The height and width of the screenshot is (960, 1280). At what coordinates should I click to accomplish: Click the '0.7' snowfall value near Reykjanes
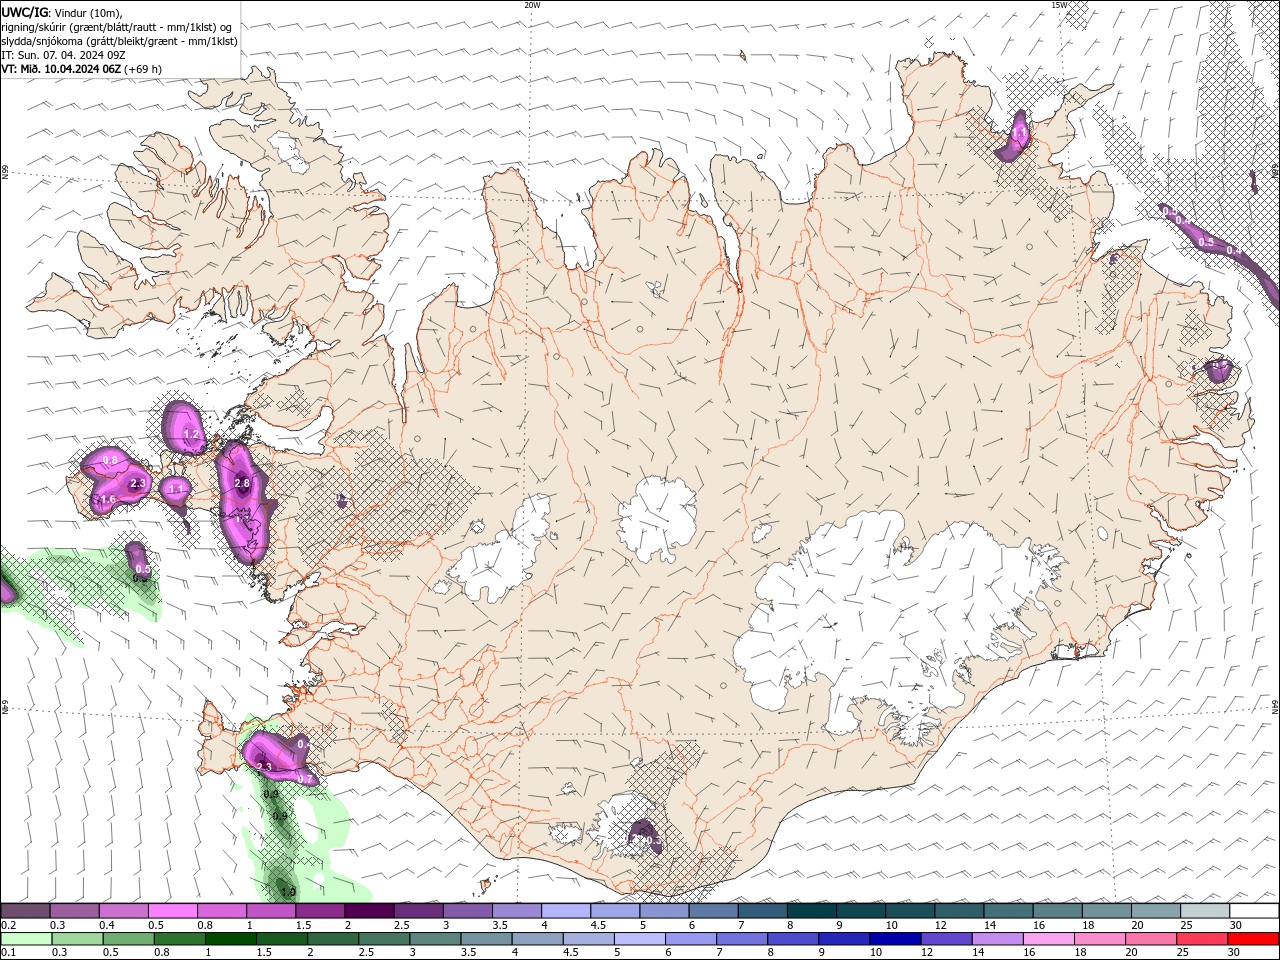[x=306, y=778]
